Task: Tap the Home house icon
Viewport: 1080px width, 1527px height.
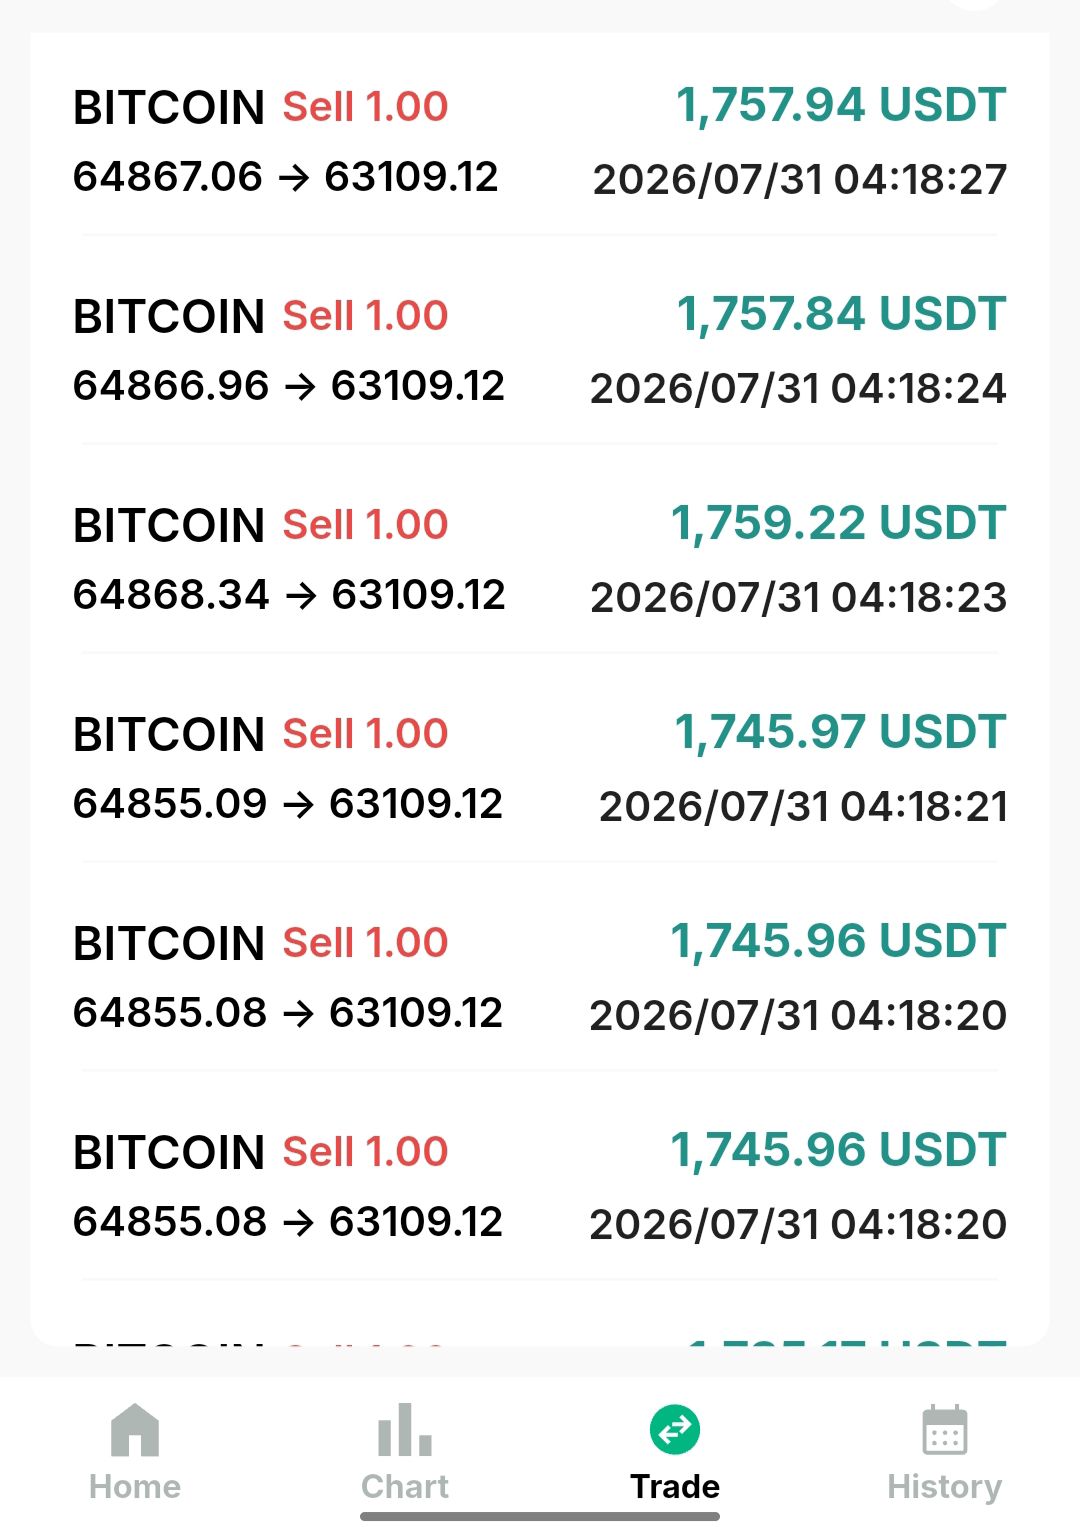Action: (135, 1429)
